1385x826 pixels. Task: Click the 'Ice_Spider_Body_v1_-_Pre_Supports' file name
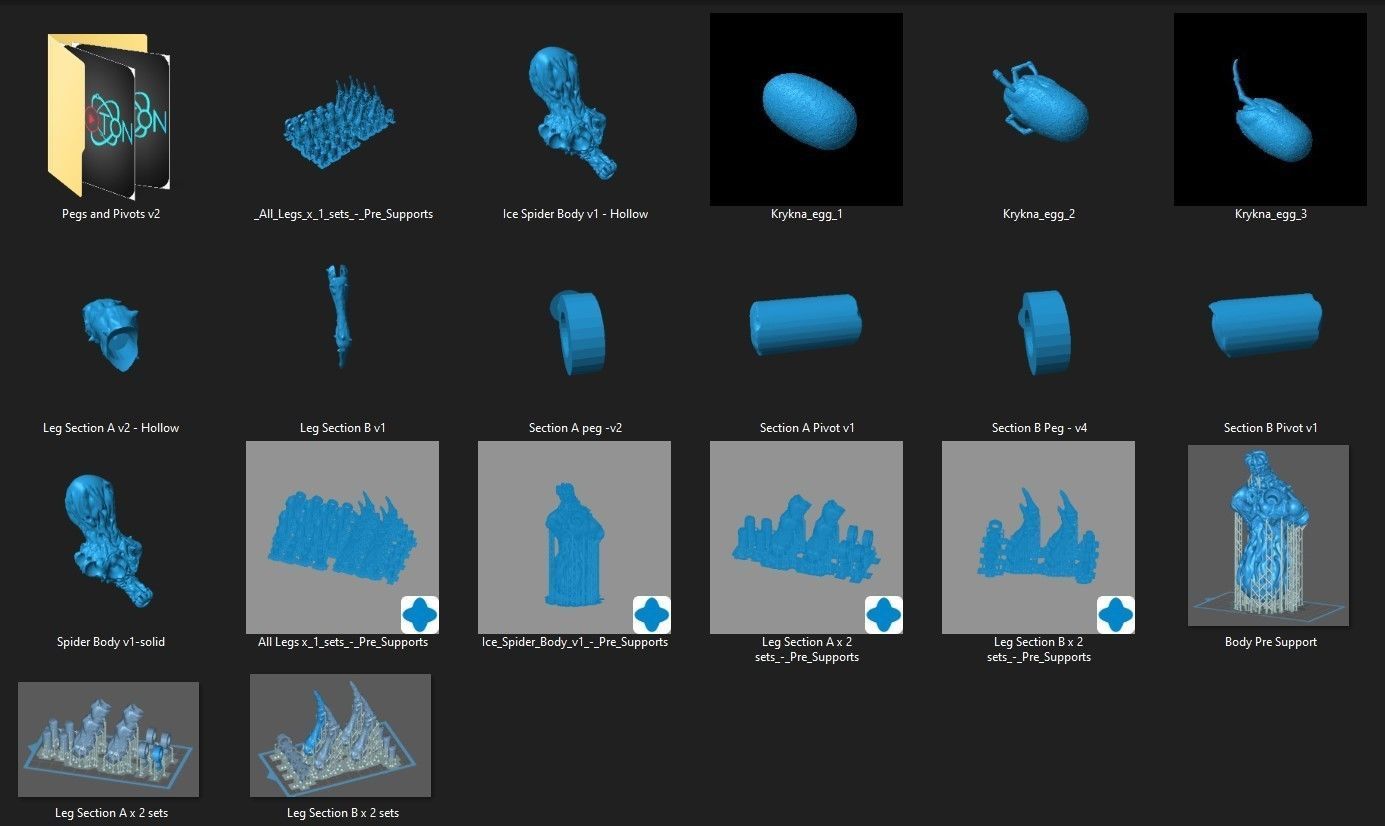tap(575, 642)
